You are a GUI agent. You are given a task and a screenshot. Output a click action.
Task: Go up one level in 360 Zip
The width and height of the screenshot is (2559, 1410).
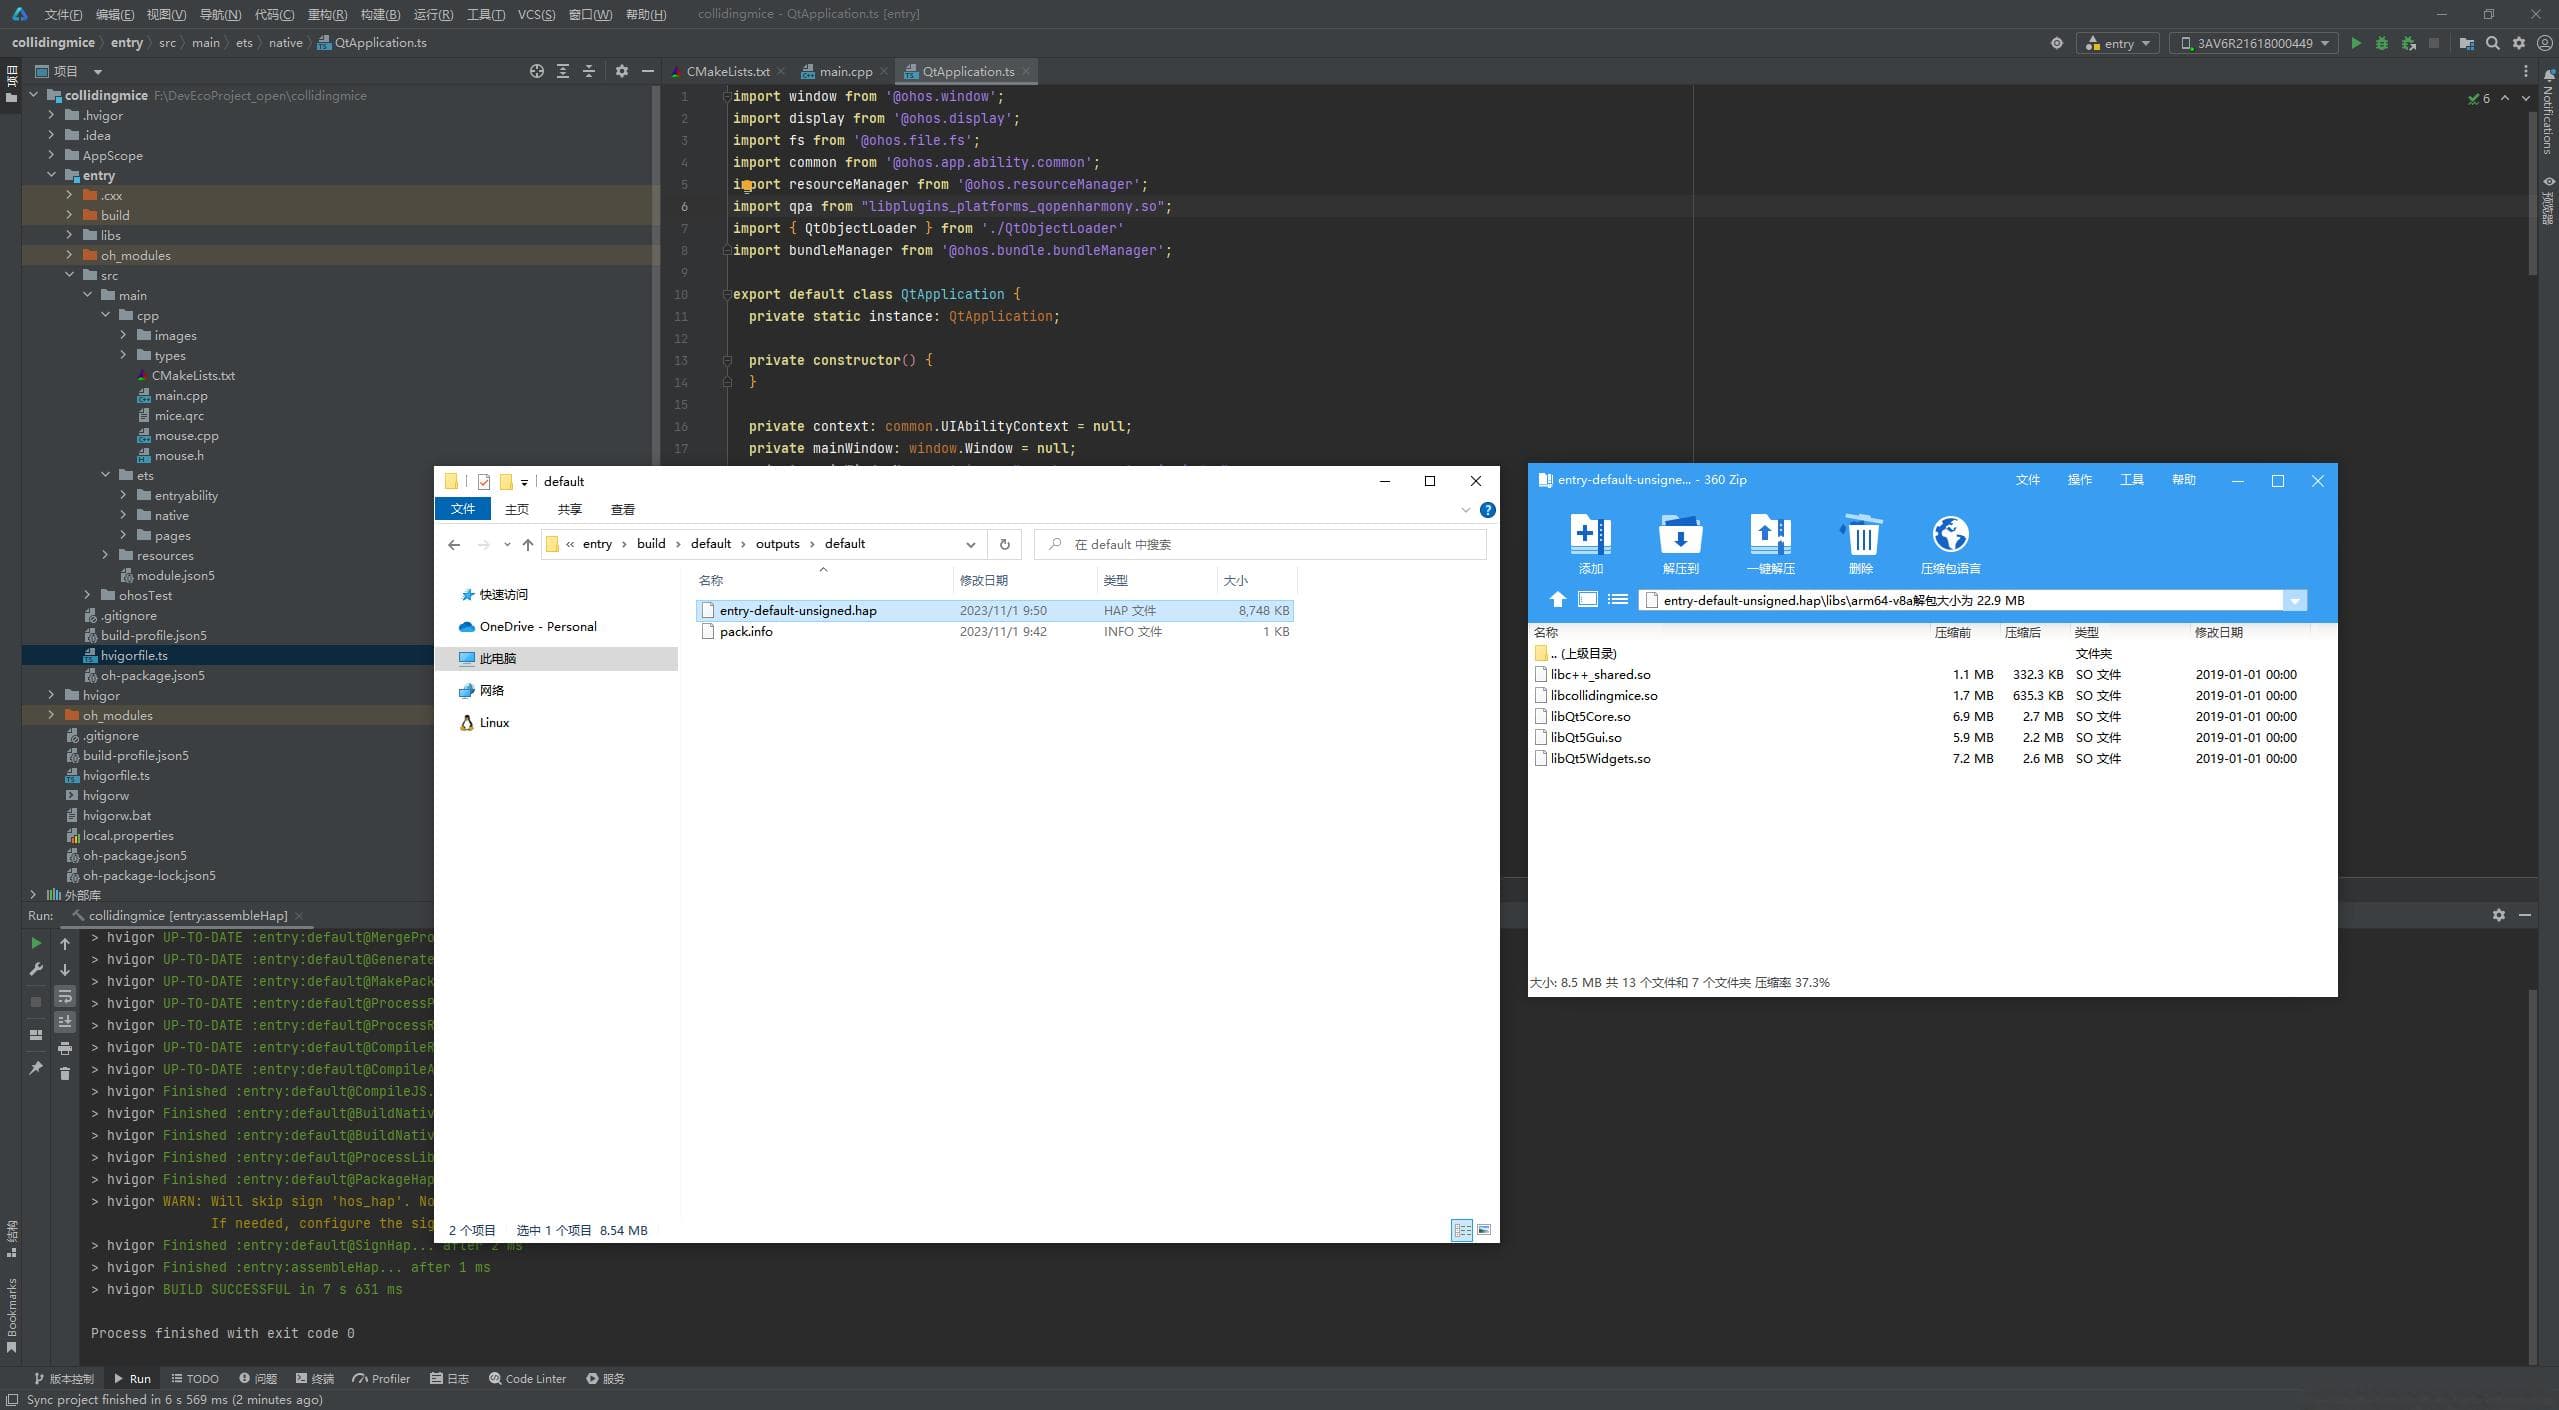point(1557,600)
